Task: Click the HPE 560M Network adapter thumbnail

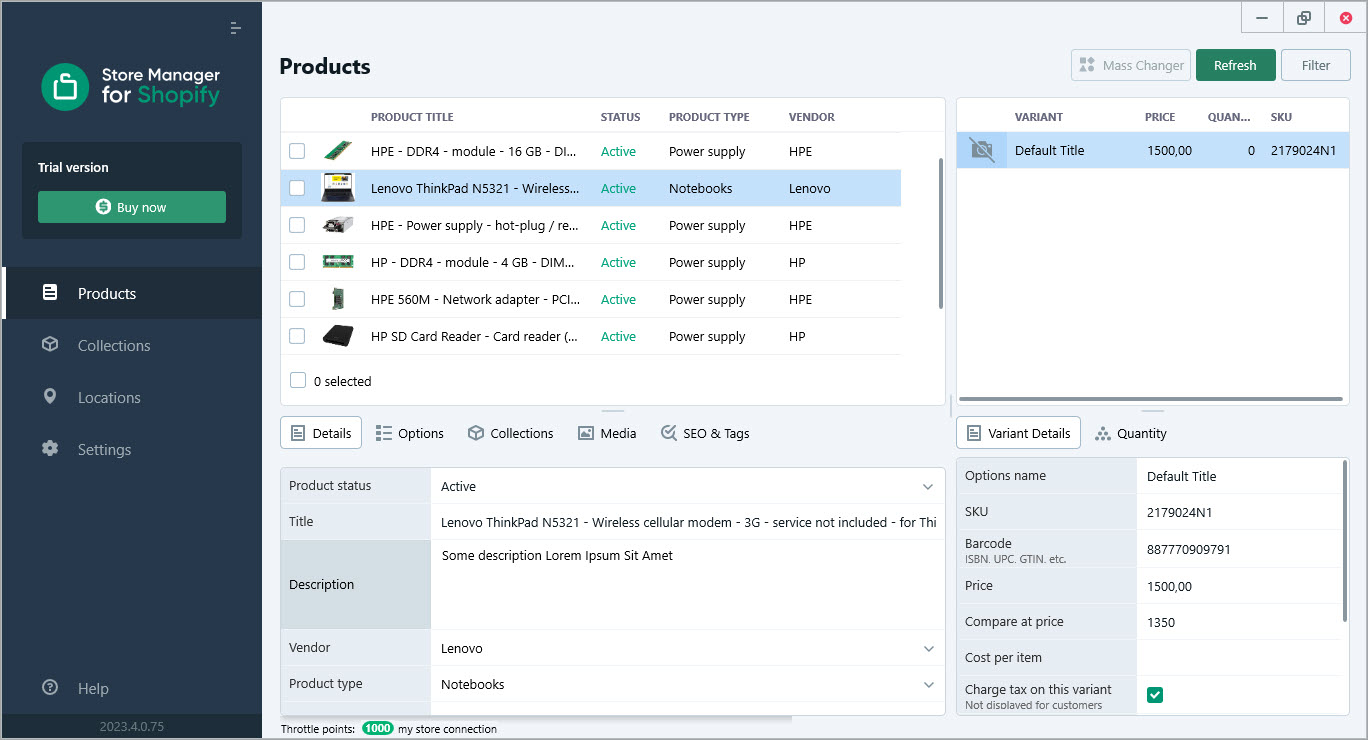Action: (338, 299)
